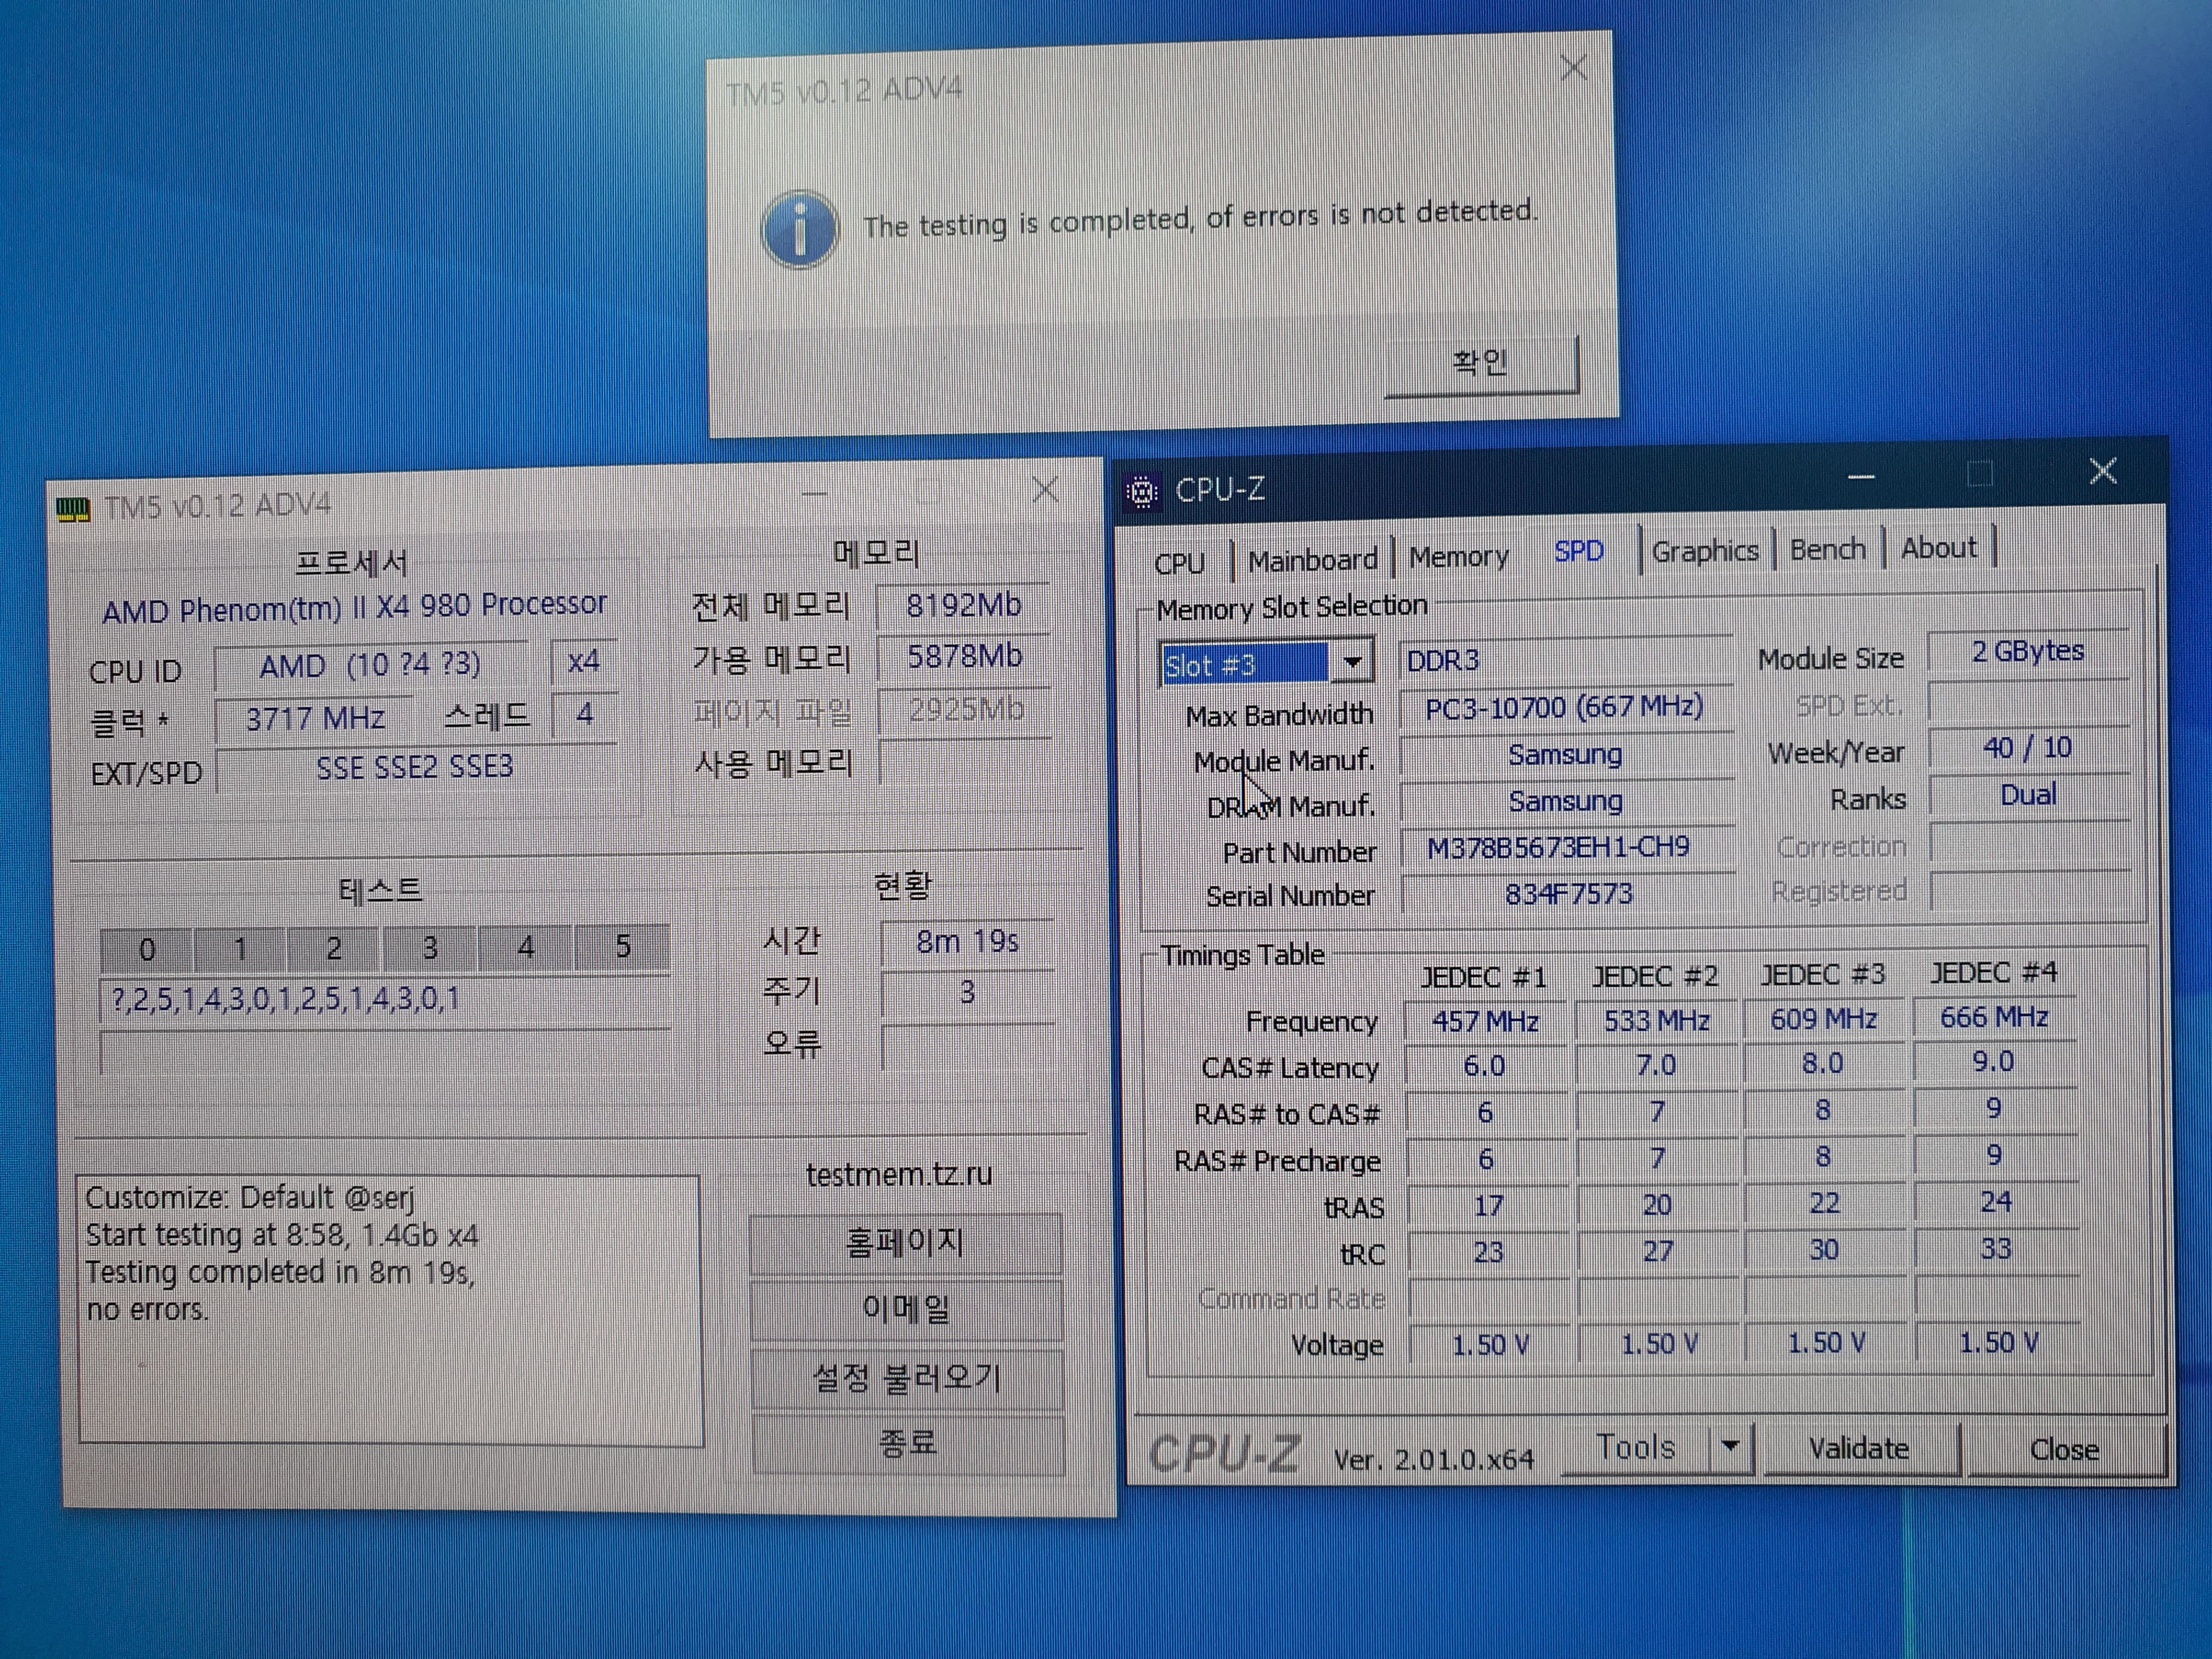This screenshot has width=2212, height=1659.
Task: Click the Dual ranks value
Action: pos(2028,796)
